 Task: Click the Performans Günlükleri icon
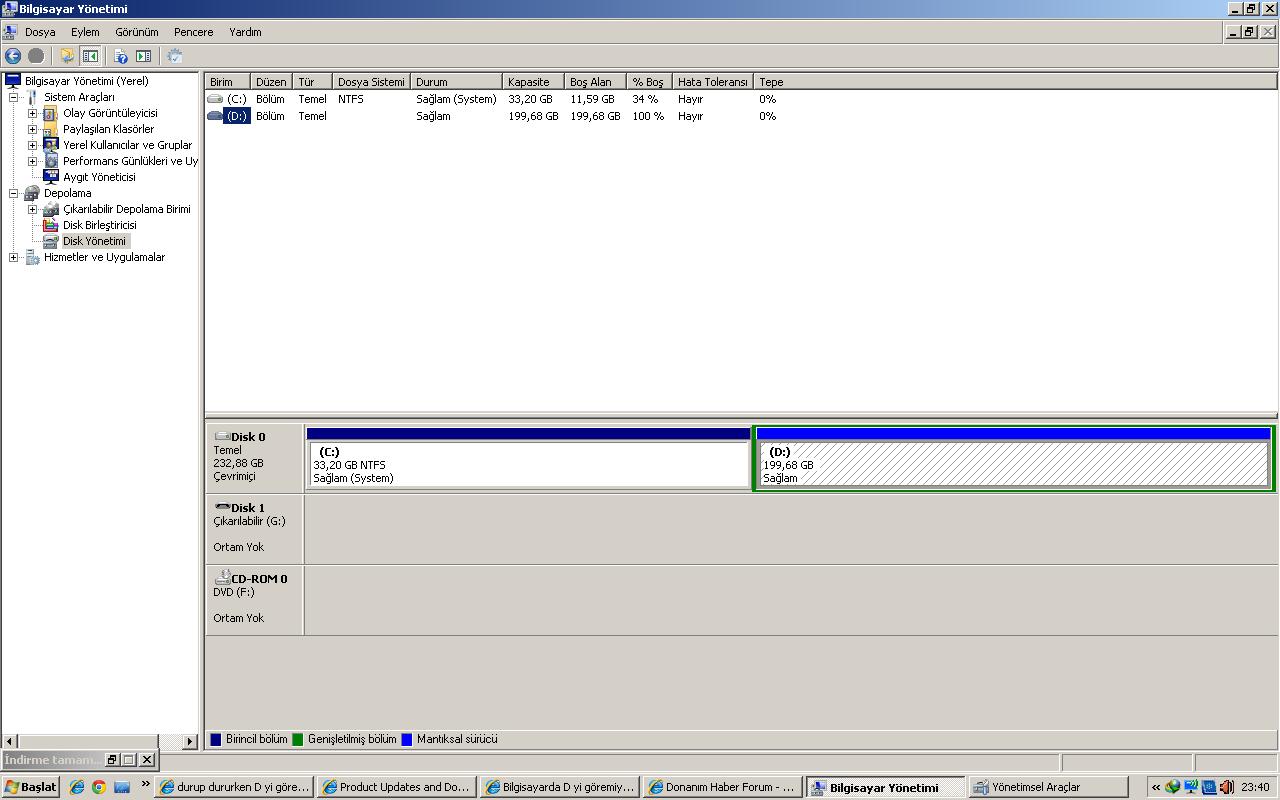[51, 161]
